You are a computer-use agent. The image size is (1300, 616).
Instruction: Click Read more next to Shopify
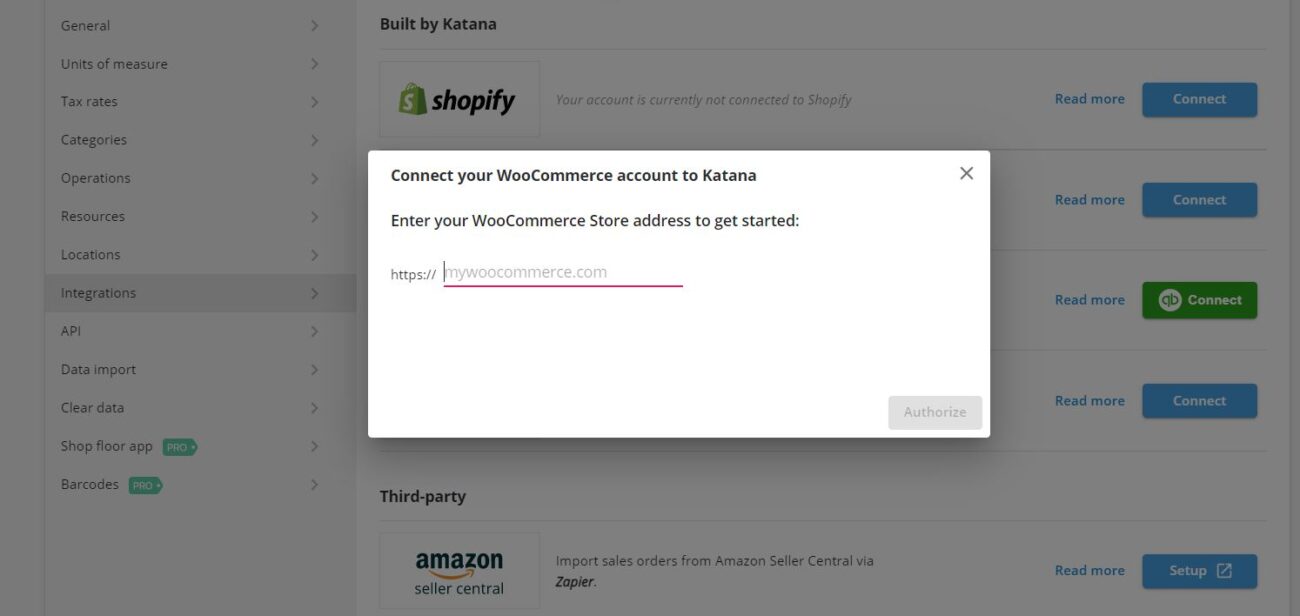pyautogui.click(x=1089, y=99)
